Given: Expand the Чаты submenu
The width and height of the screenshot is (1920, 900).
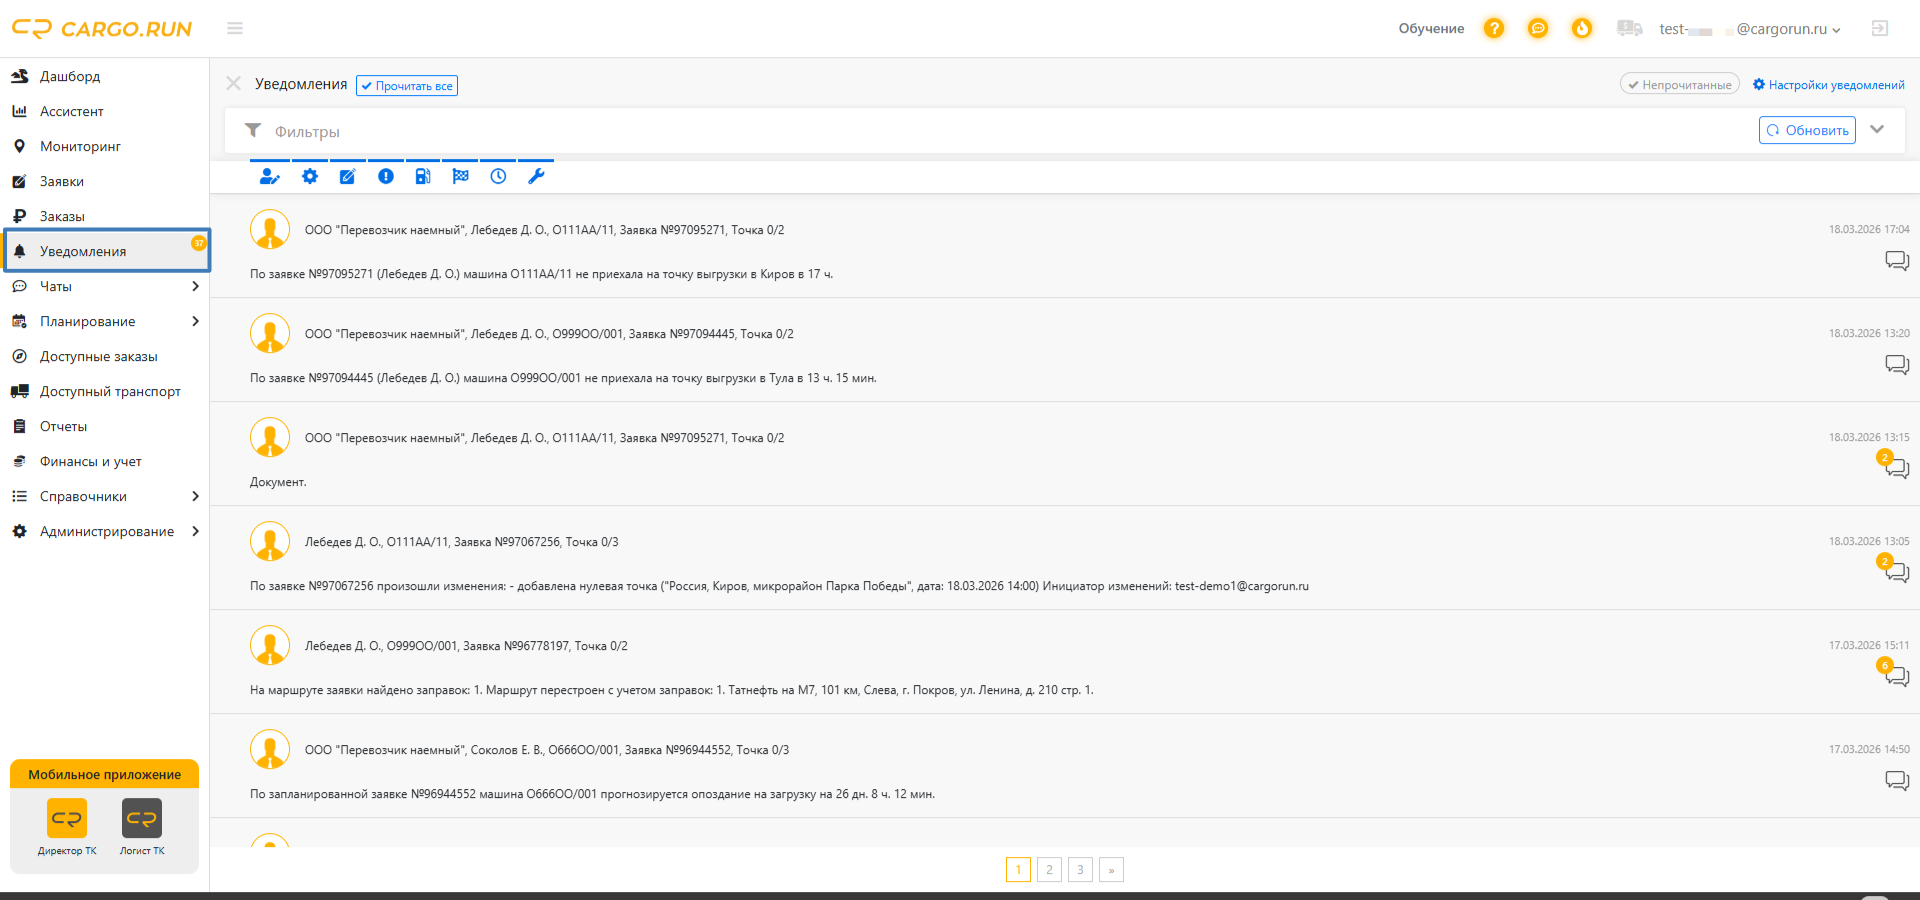Looking at the screenshot, I should [195, 287].
